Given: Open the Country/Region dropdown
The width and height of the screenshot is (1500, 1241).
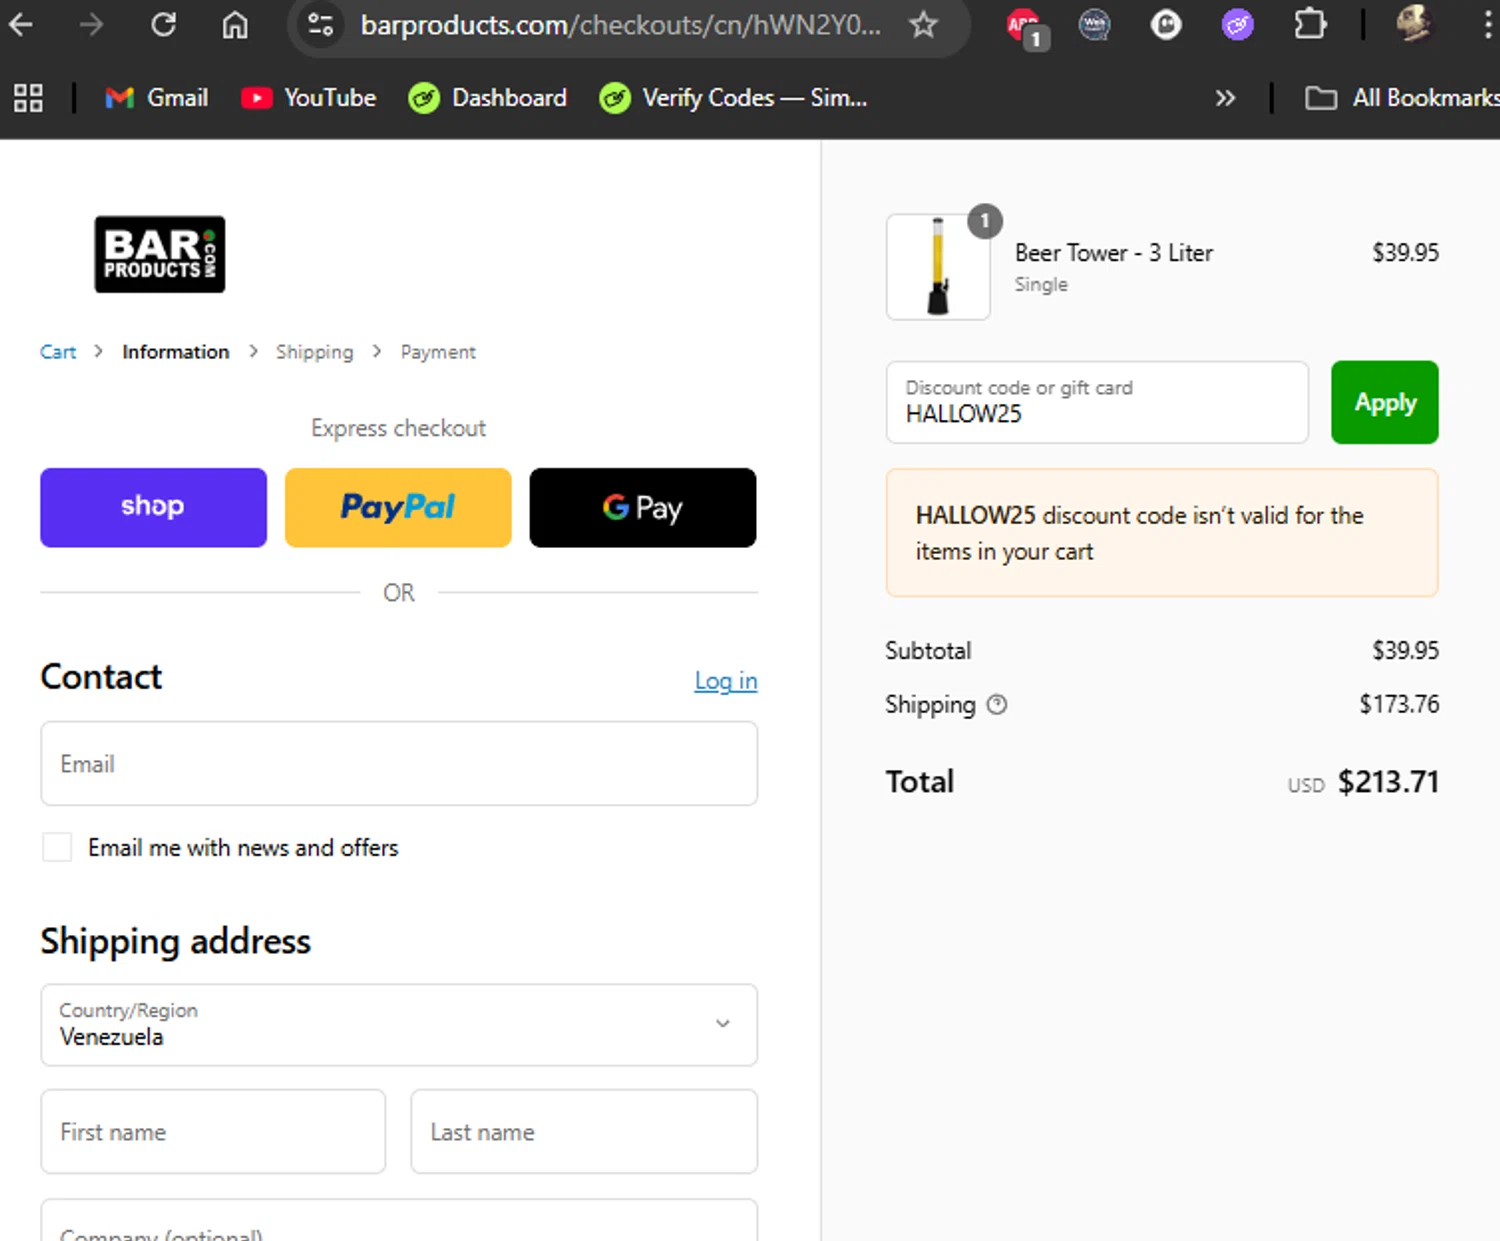Looking at the screenshot, I should 399,1025.
